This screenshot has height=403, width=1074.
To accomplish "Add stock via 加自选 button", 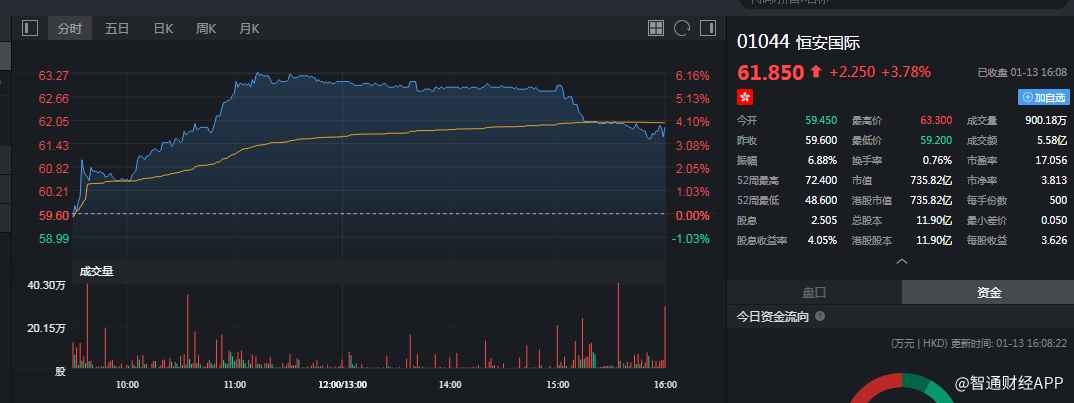I will (1044, 97).
